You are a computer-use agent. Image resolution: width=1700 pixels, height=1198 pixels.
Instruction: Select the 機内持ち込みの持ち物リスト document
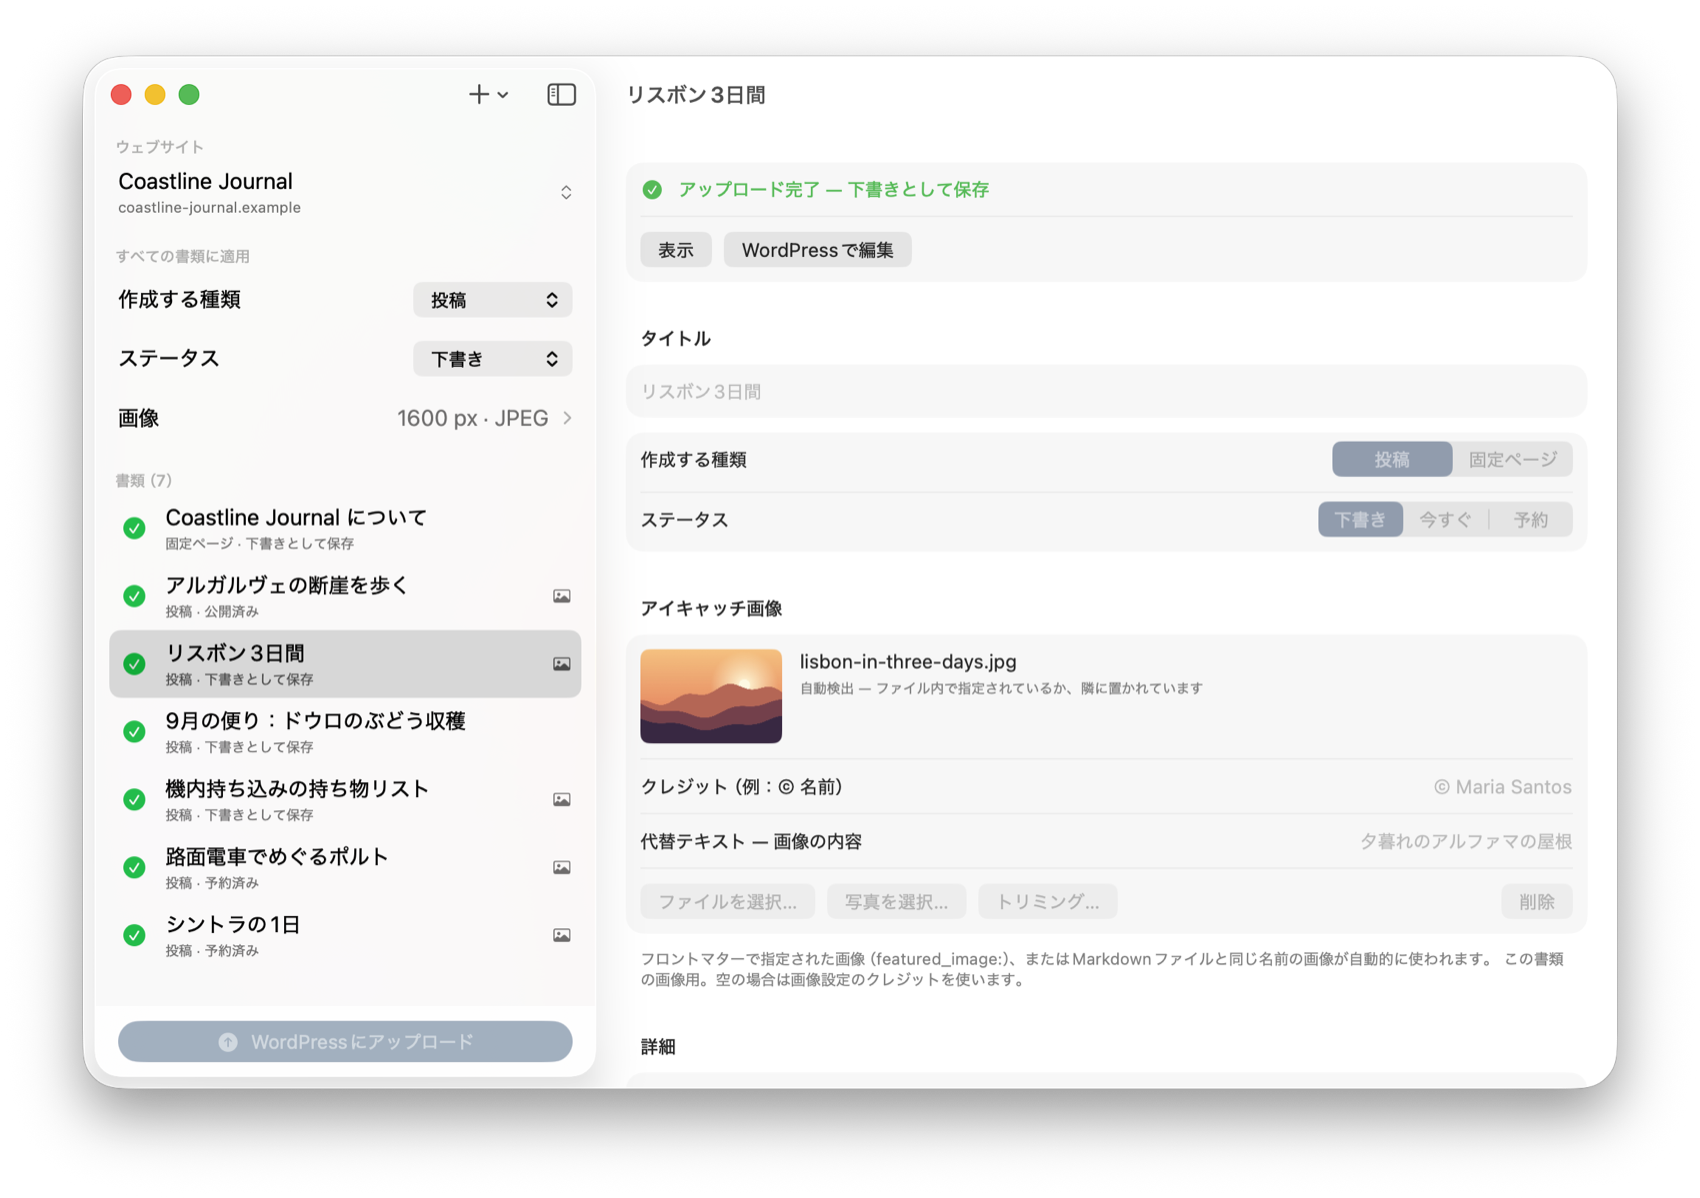[345, 800]
